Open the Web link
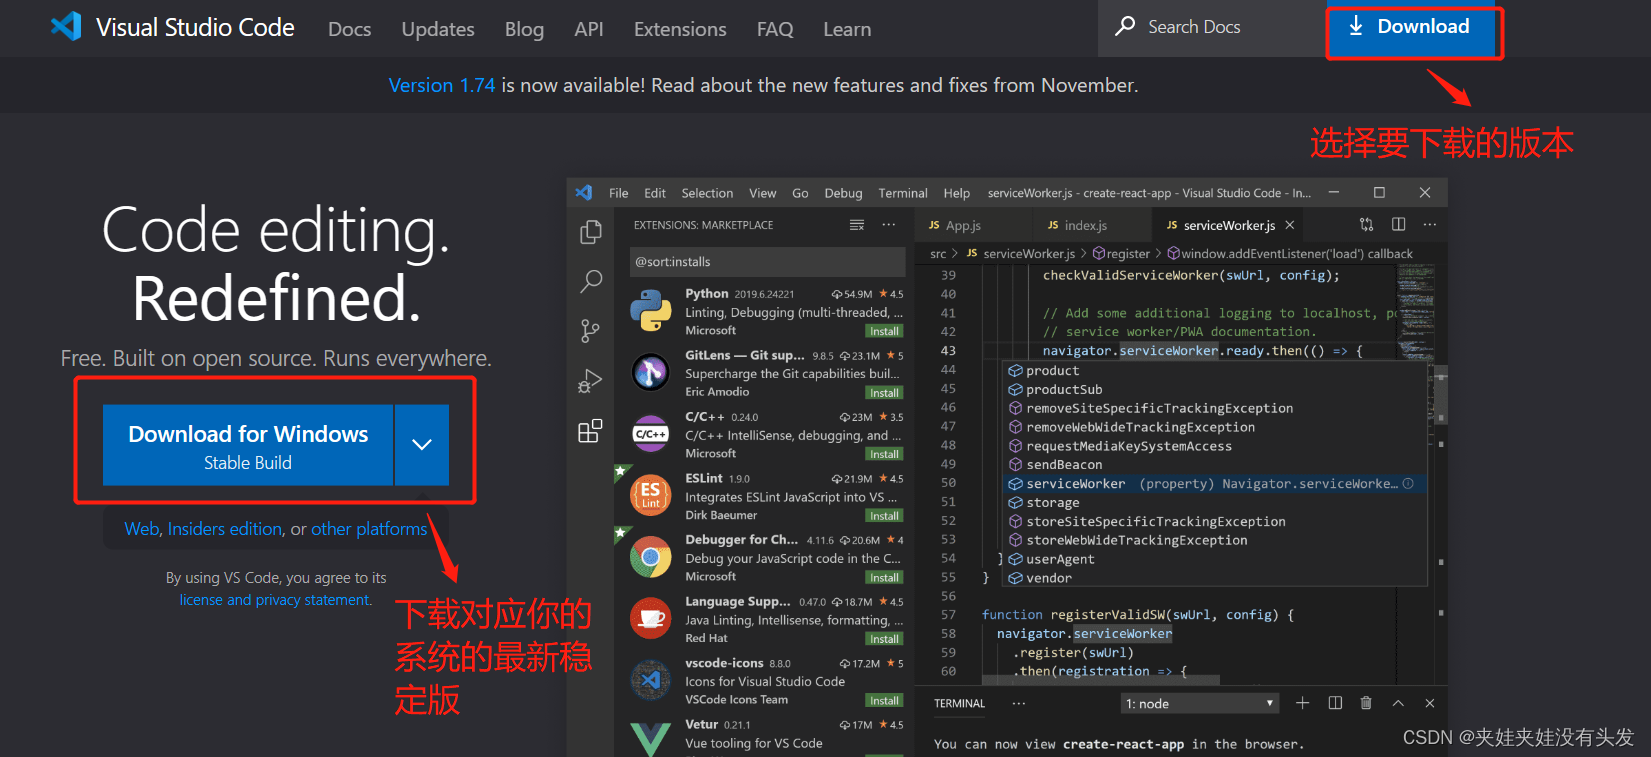 [142, 529]
